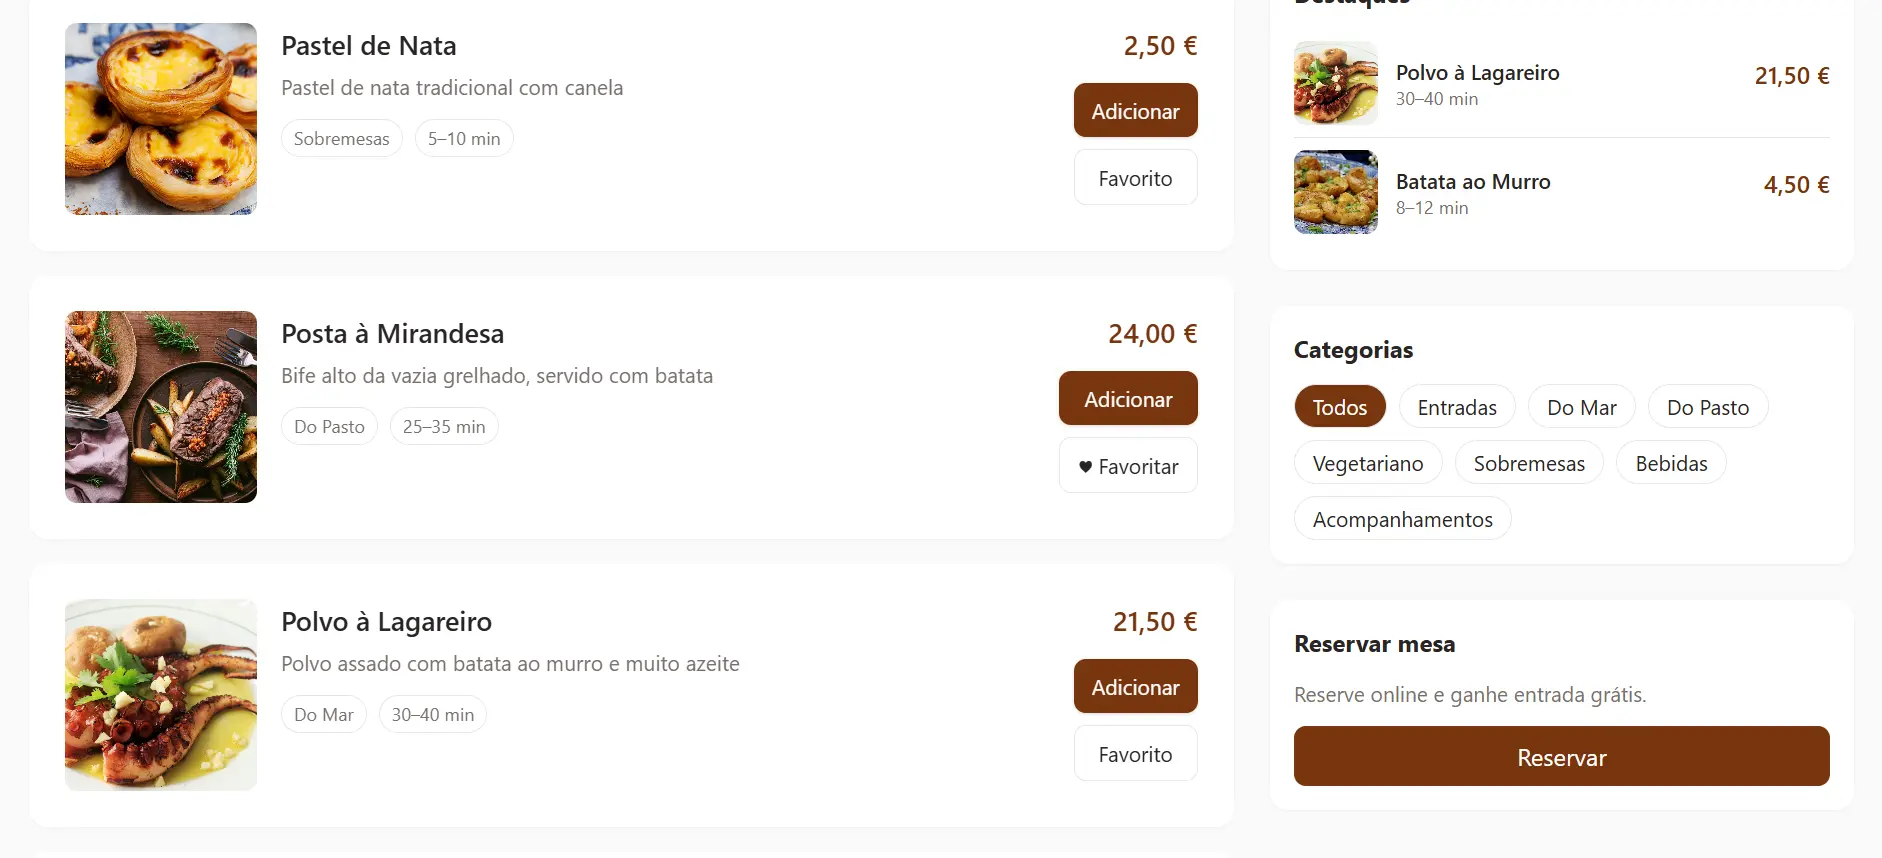Select the Entradas category chip

tap(1457, 406)
